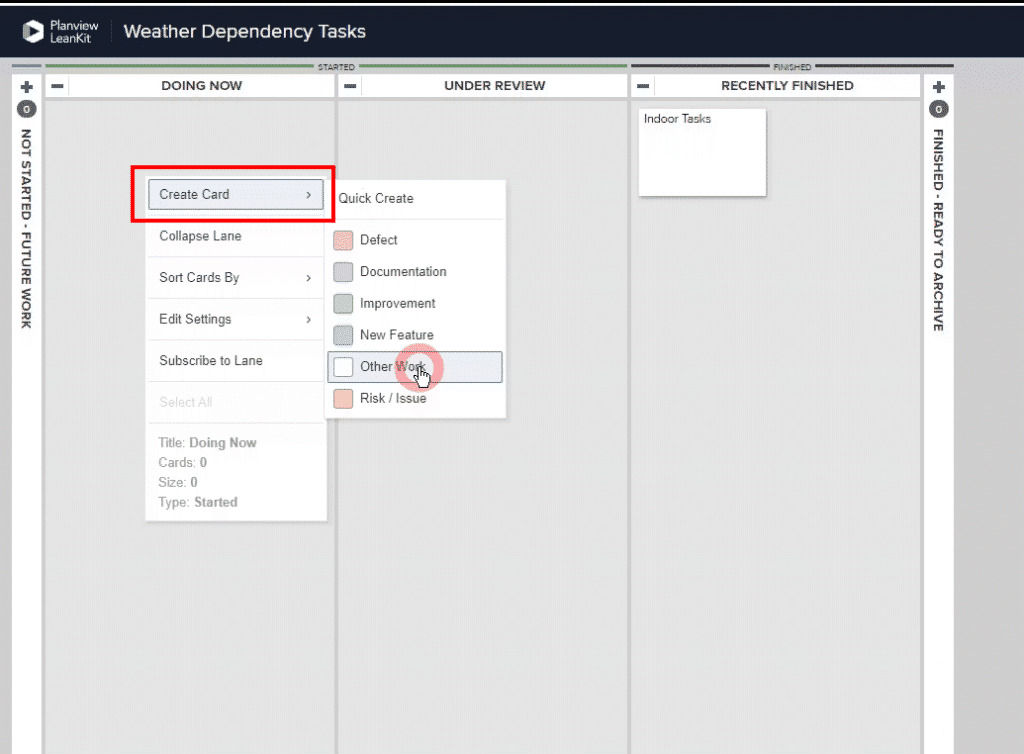Pick the Defect card type swatch
1024x754 pixels.
coord(343,240)
